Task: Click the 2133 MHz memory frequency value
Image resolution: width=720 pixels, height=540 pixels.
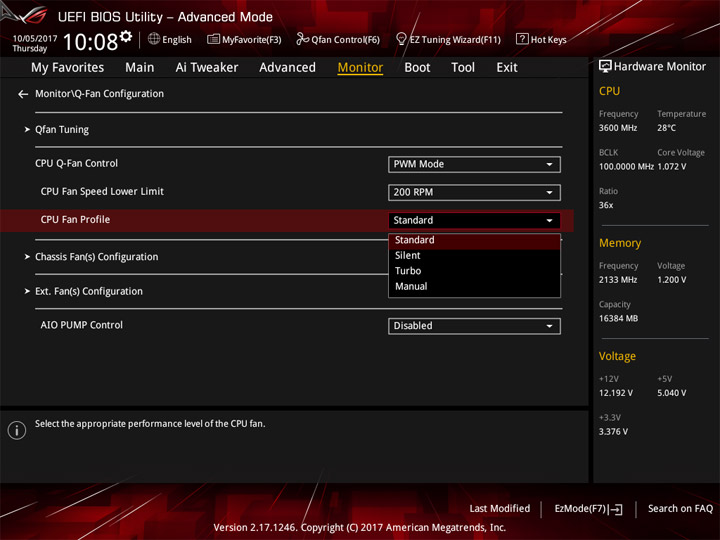Action: point(618,280)
